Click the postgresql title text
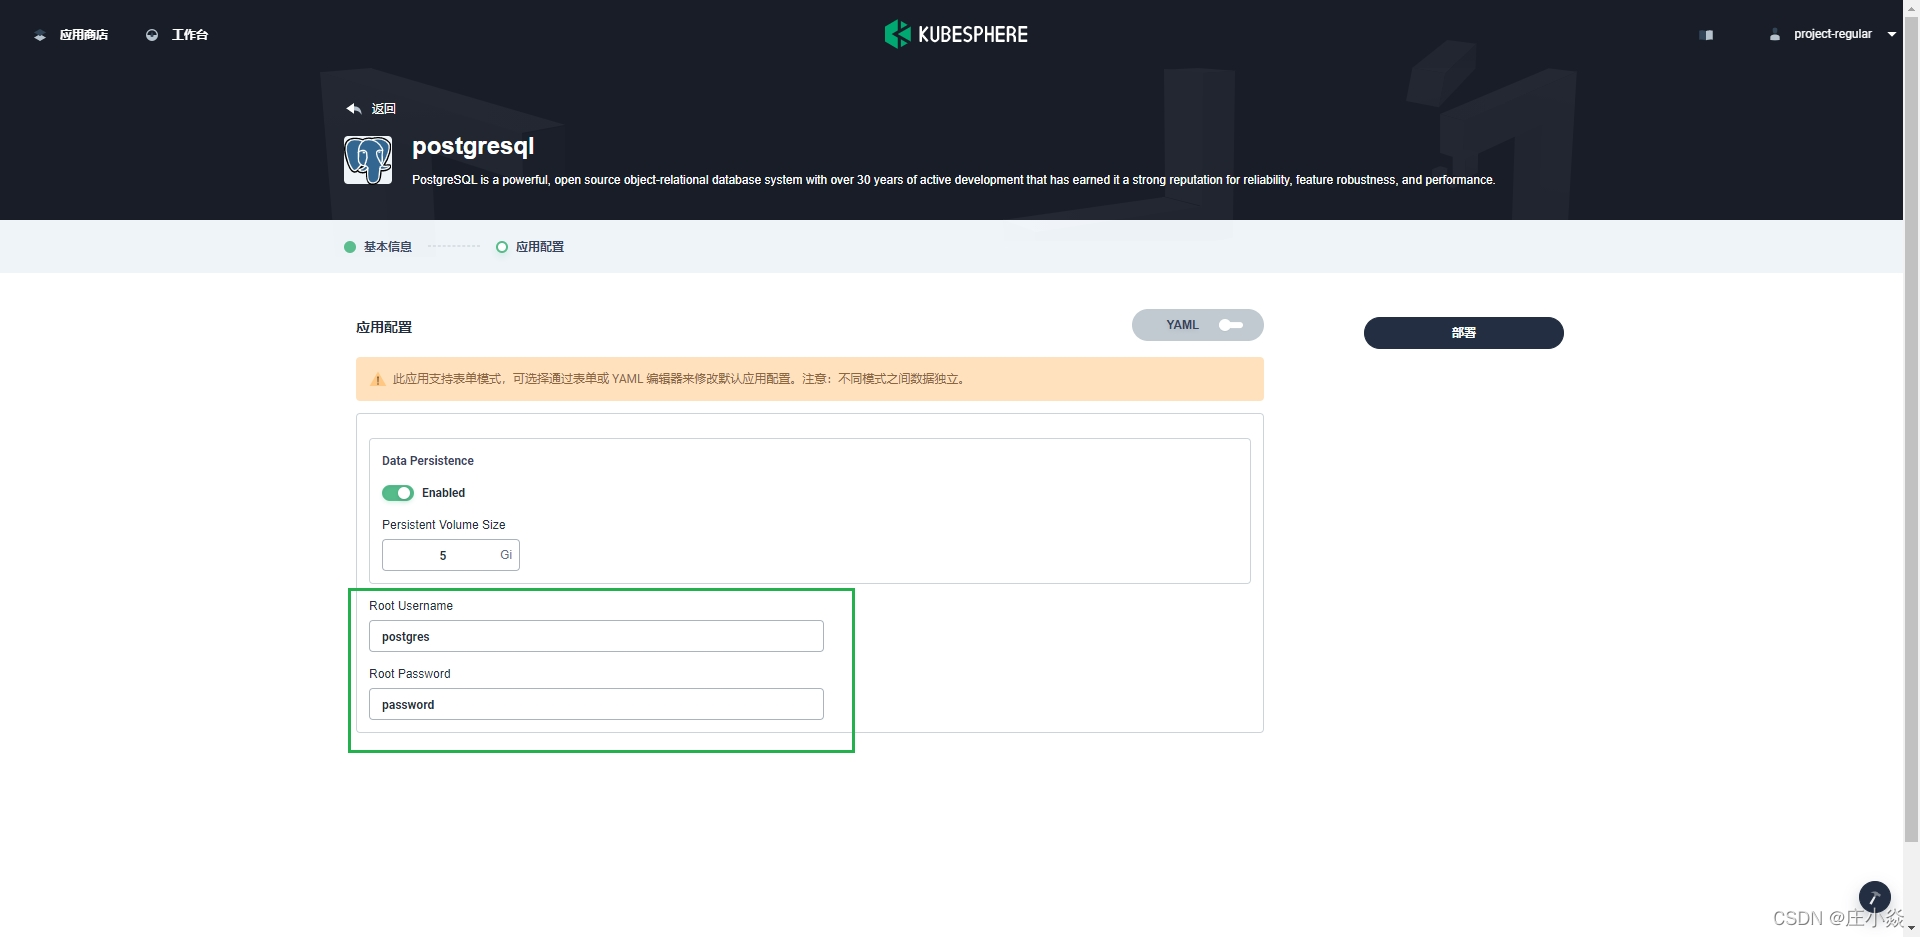This screenshot has height=937, width=1920. (x=473, y=146)
